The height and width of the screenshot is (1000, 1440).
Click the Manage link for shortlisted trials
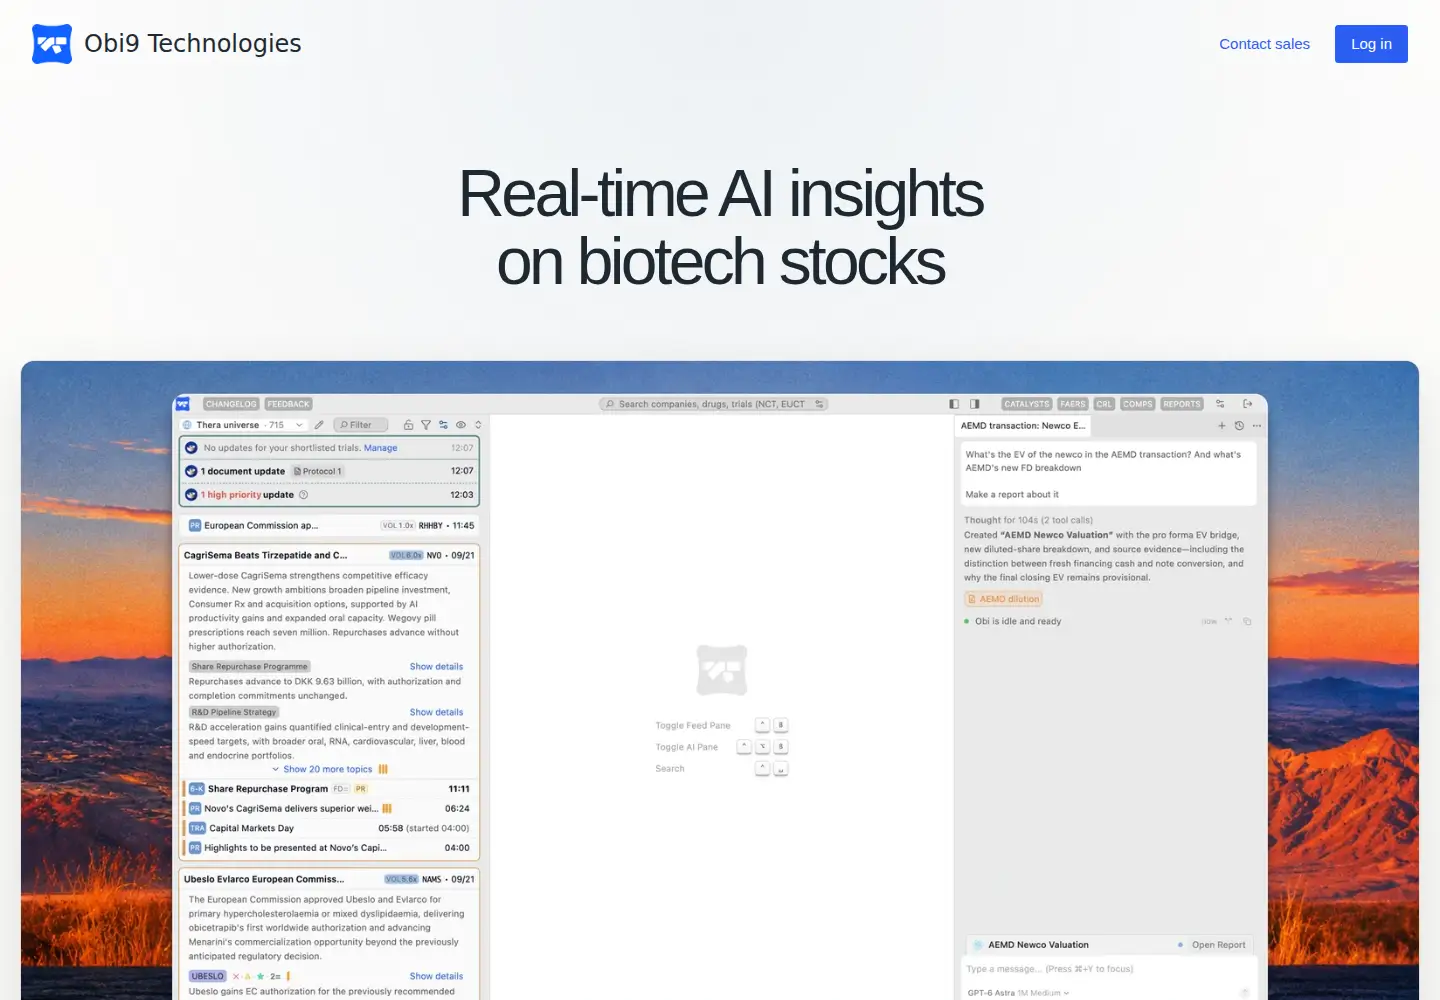click(380, 448)
